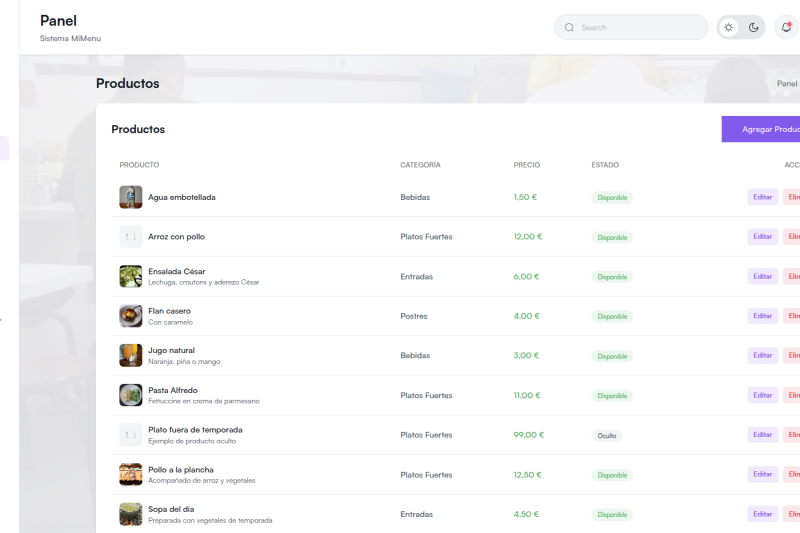Click the search magnifier icon
This screenshot has height=533, width=800.
[569, 28]
